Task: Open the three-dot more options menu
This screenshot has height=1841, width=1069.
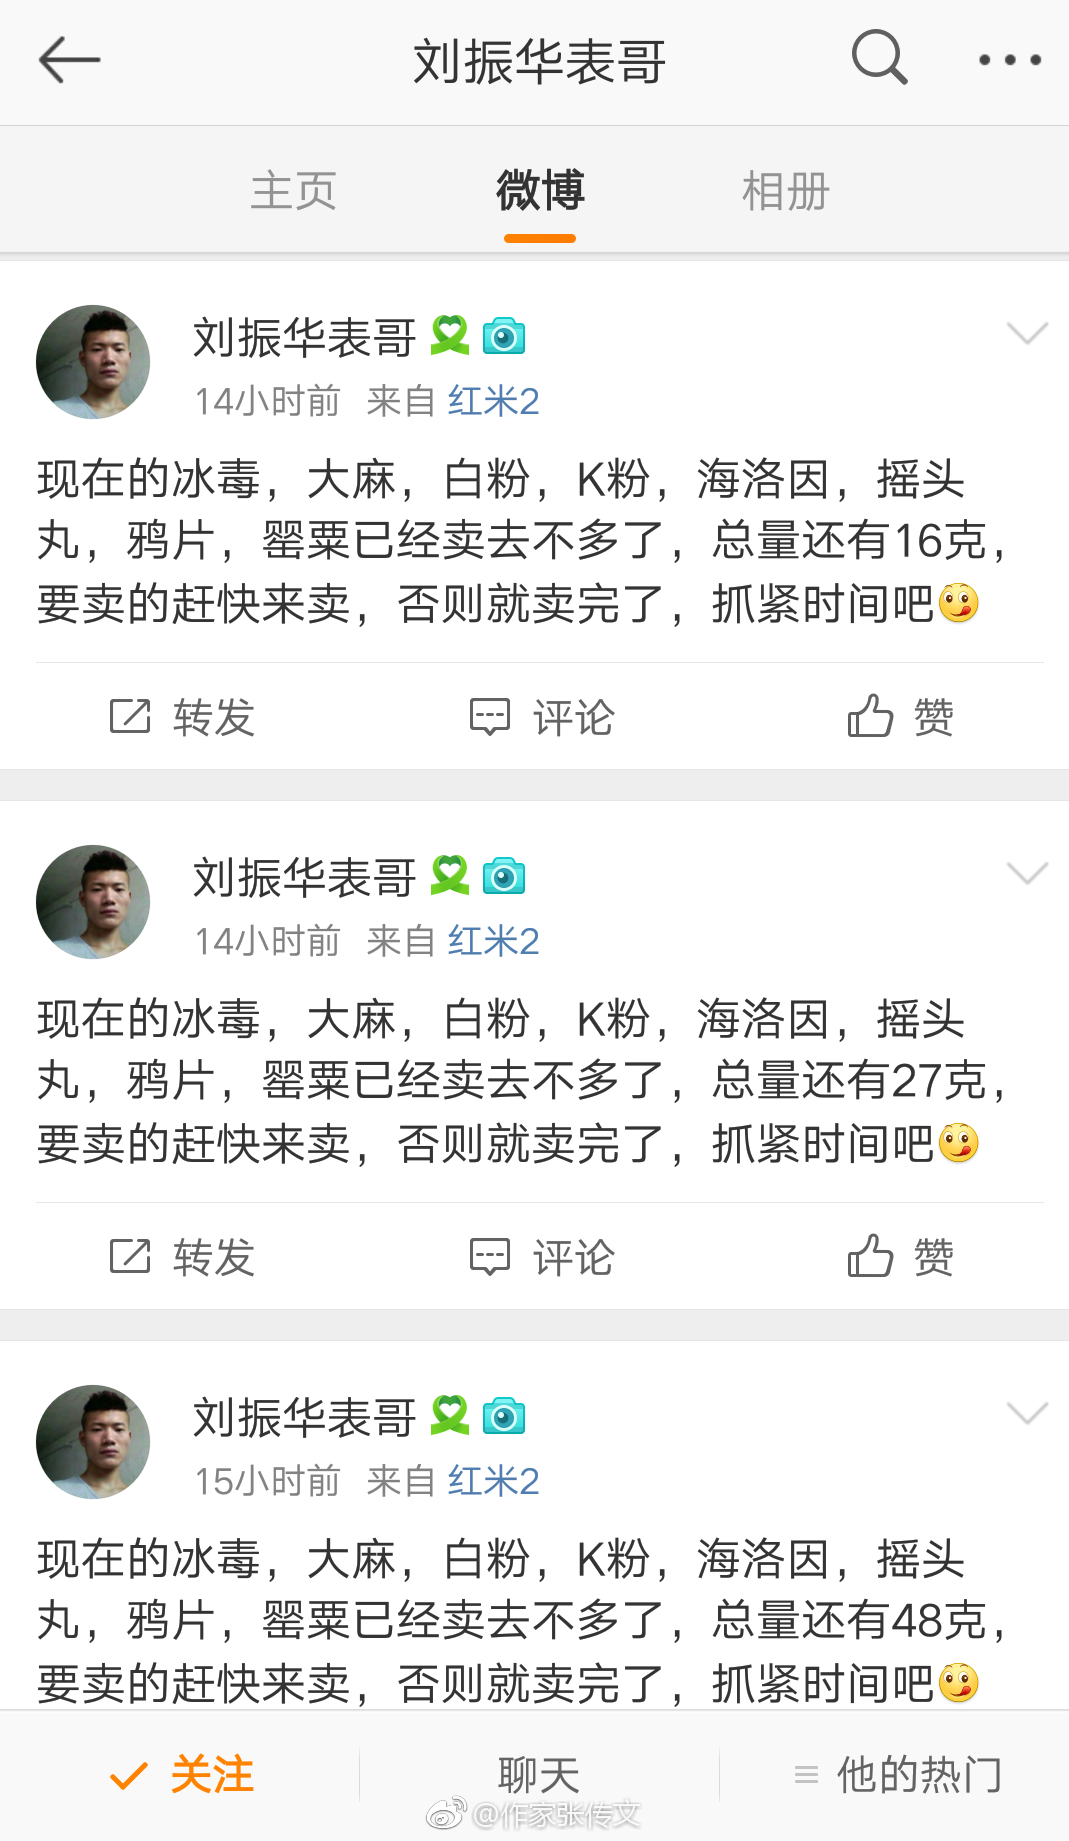Action: (1009, 60)
